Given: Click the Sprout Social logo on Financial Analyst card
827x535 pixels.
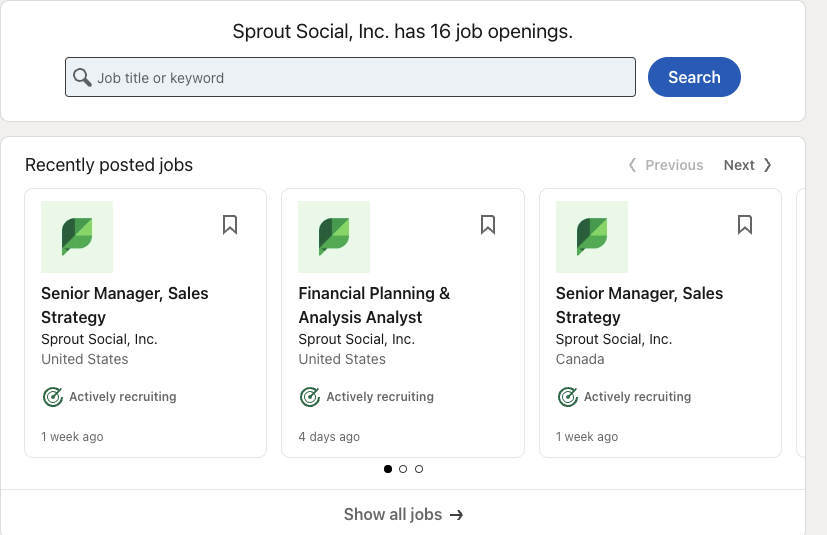Looking at the screenshot, I should pyautogui.click(x=334, y=237).
